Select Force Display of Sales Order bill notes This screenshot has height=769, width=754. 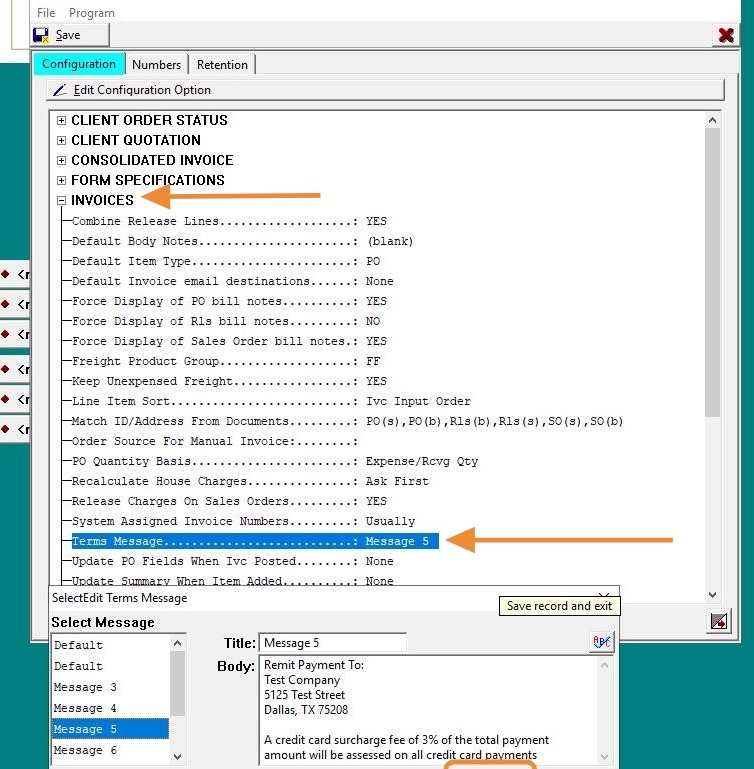pyautogui.click(x=229, y=341)
